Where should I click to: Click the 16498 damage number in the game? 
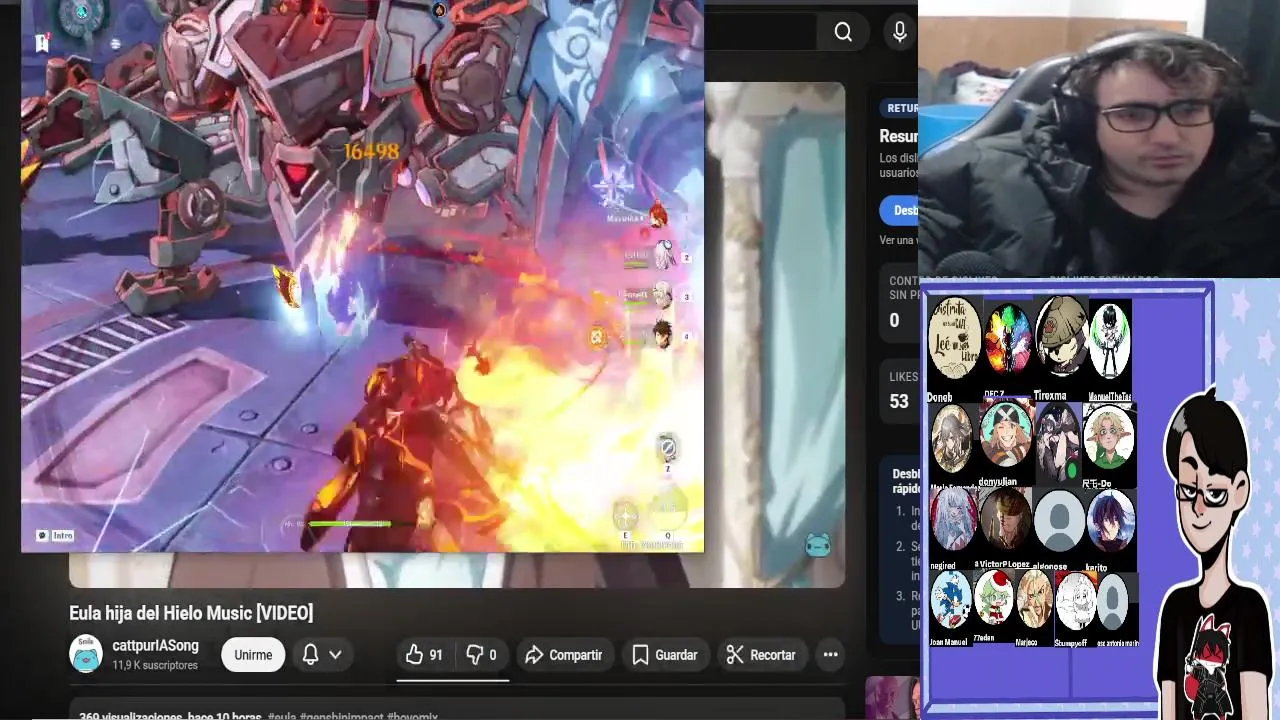(x=371, y=151)
